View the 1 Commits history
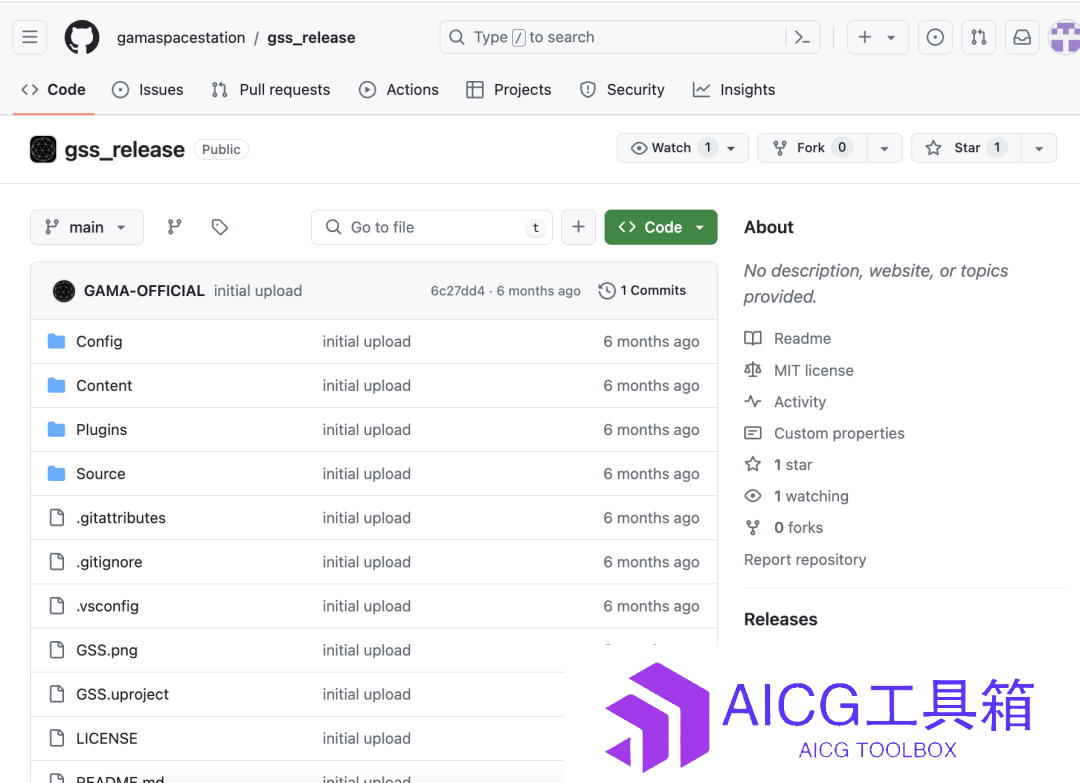The width and height of the screenshot is (1080, 783). click(x=643, y=291)
